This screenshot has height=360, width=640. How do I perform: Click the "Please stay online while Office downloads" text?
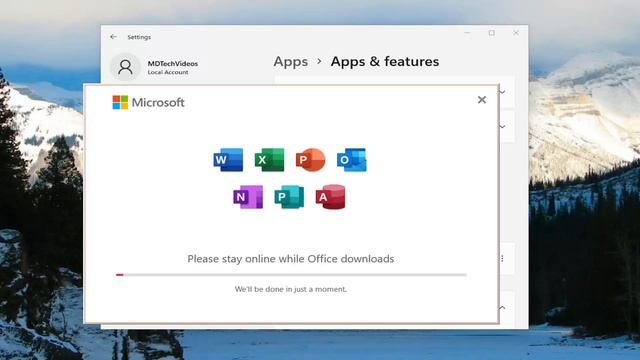pyautogui.click(x=291, y=259)
